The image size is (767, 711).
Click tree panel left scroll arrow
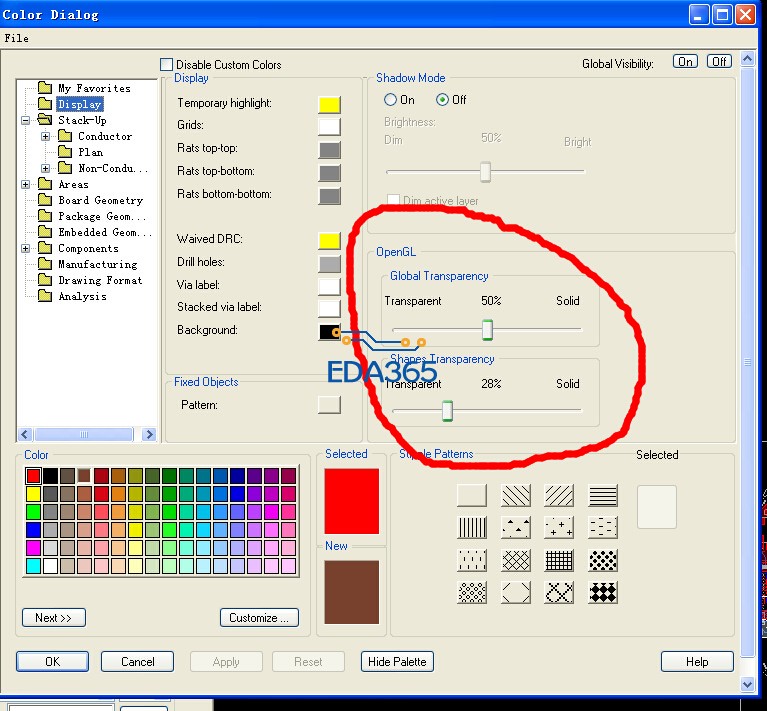click(25, 434)
